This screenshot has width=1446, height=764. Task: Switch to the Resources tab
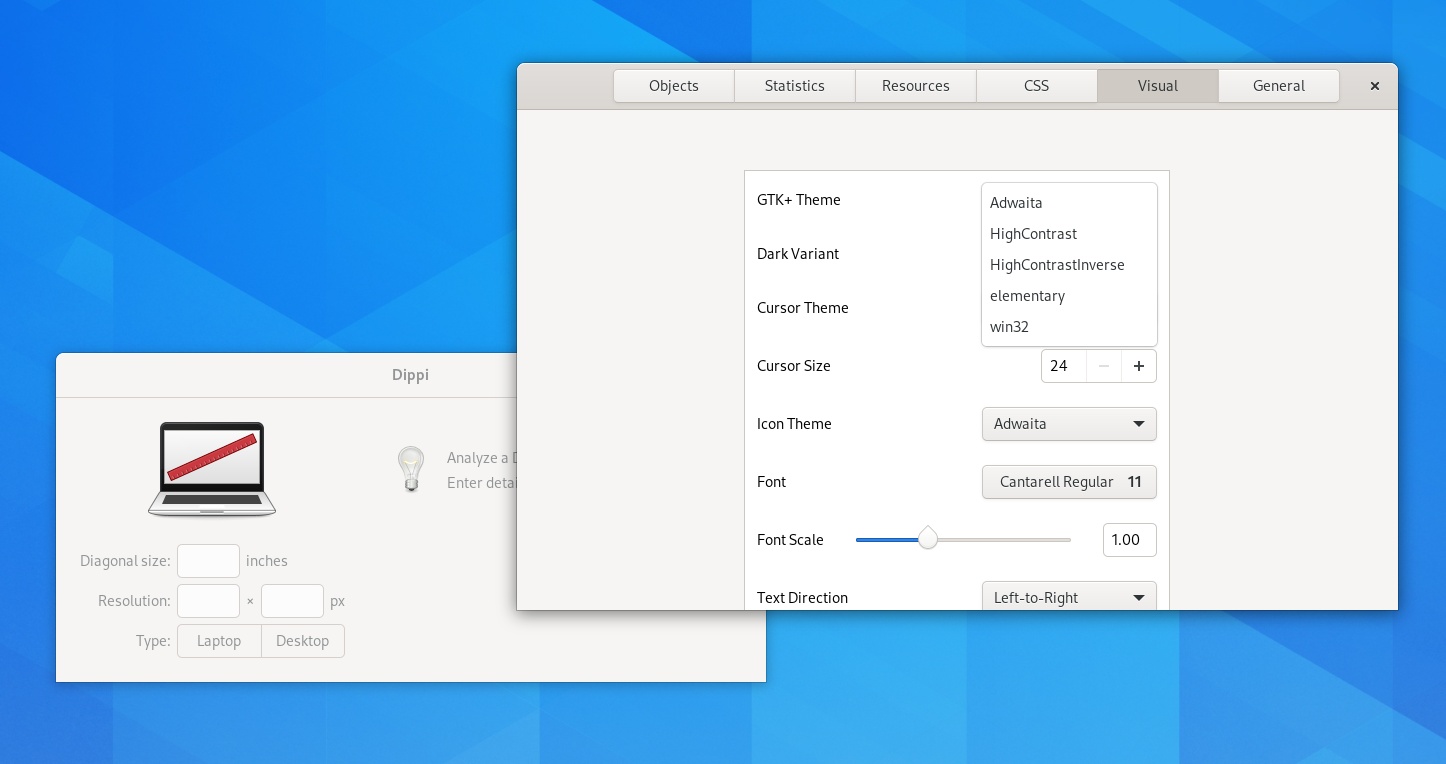(x=916, y=86)
